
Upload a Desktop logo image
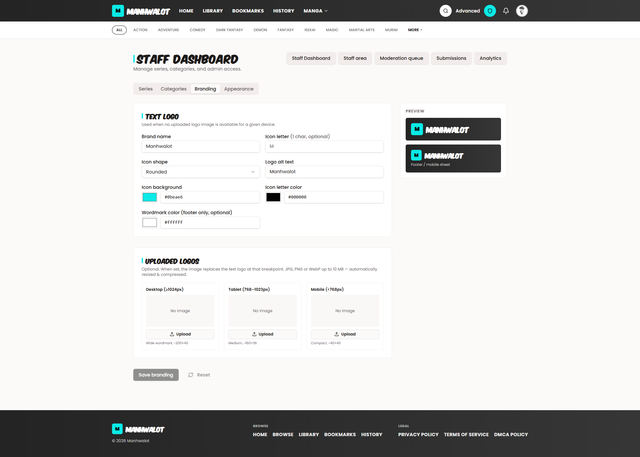(x=180, y=334)
